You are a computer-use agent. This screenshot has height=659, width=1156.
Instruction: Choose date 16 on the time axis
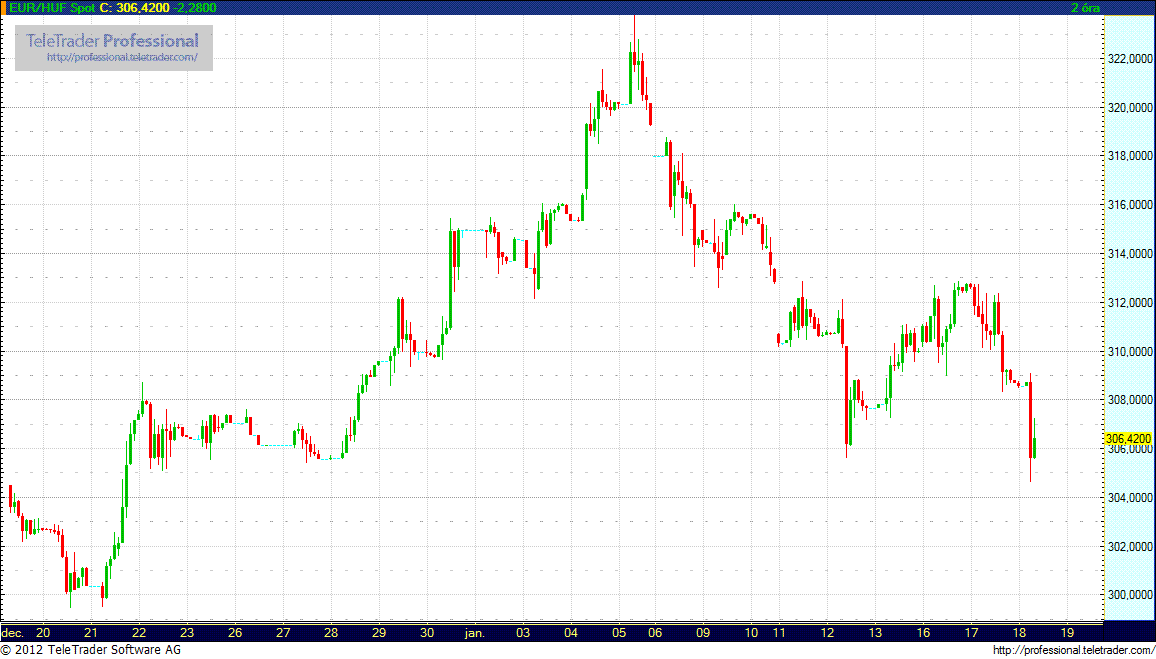[x=923, y=632]
